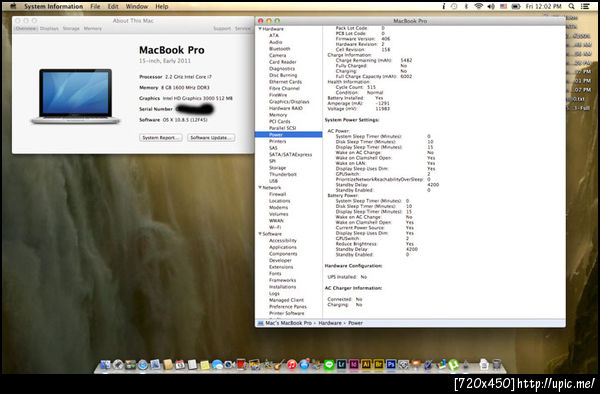Open the green uTorrent icon in Dock
This screenshot has height=394, width=600.
[x=453, y=365]
